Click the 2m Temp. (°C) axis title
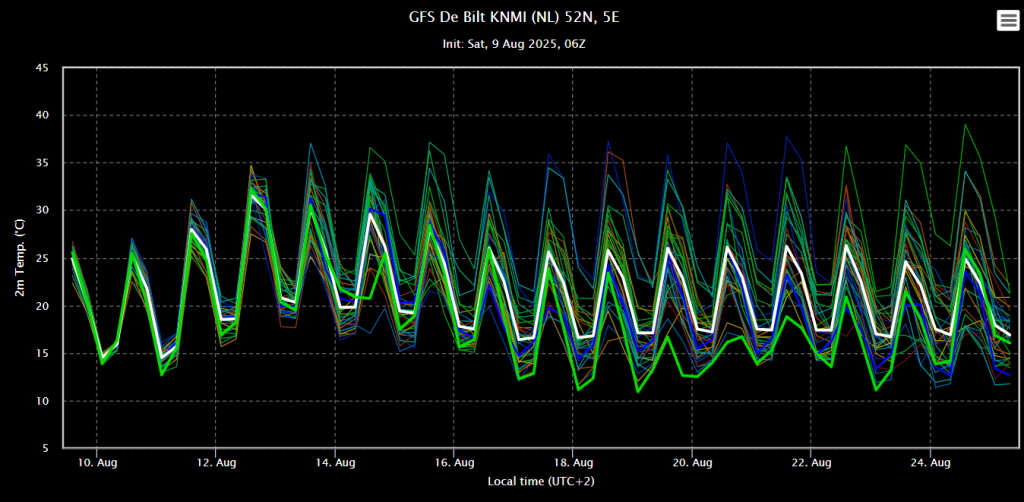 coord(20,259)
